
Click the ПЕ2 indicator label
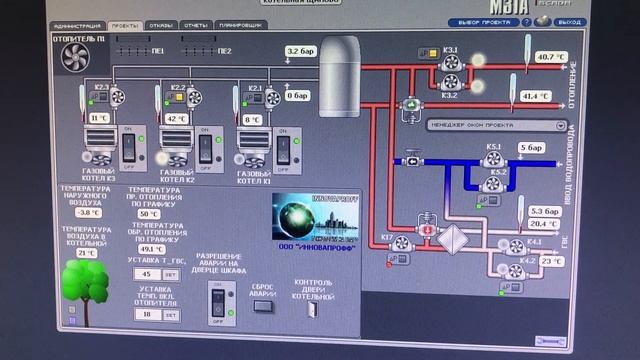tap(225, 51)
